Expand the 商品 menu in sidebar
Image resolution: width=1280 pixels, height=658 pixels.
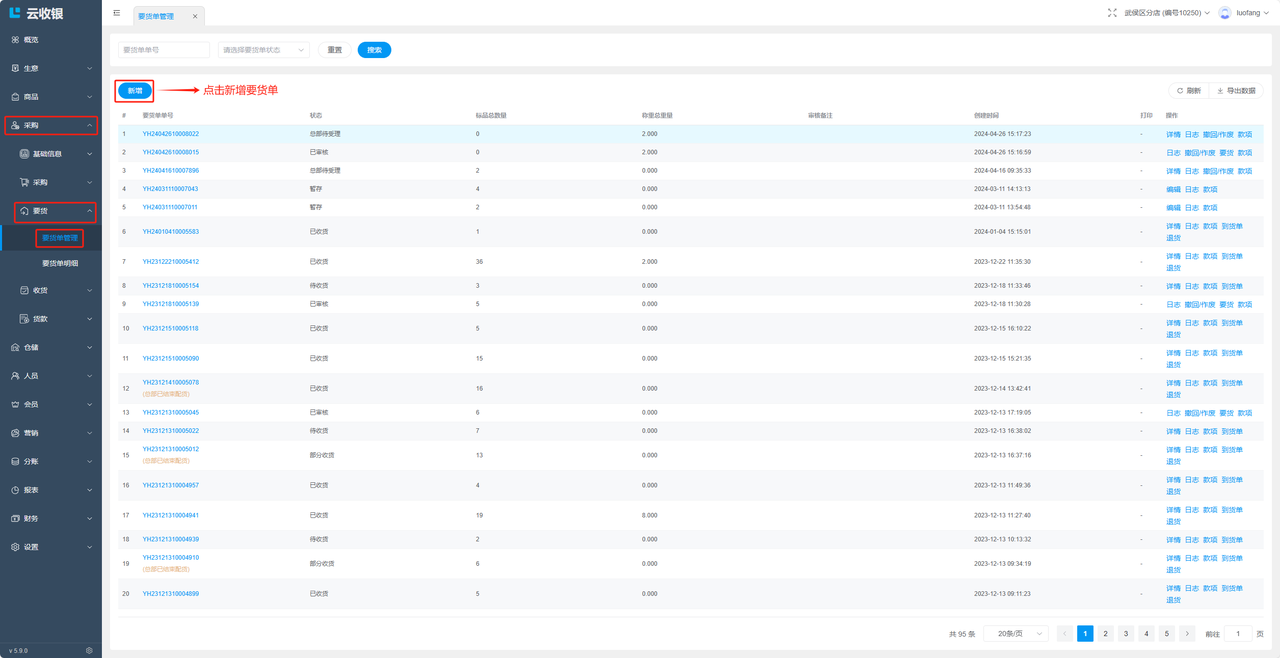[50, 97]
